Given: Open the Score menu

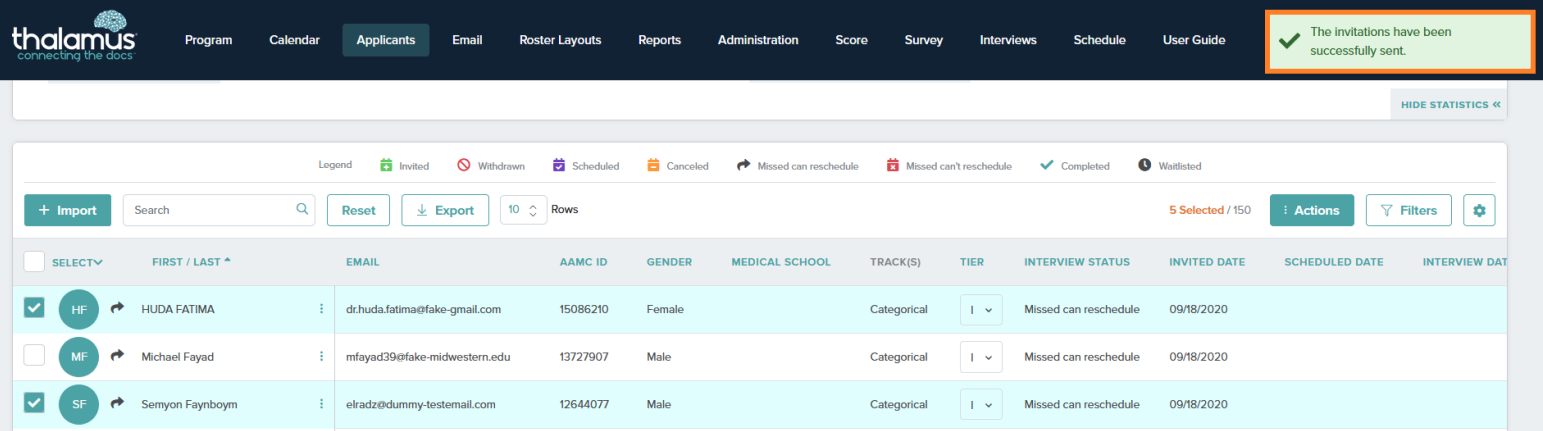Looking at the screenshot, I should [x=852, y=40].
